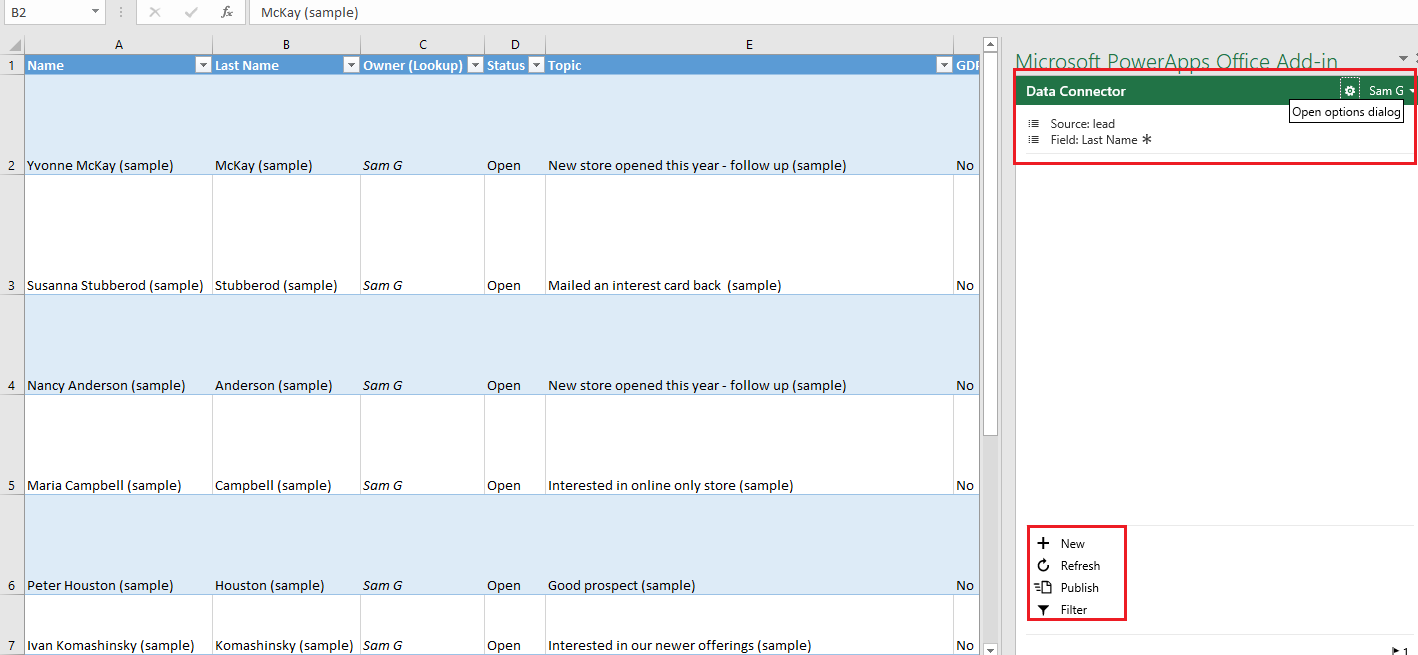
Task: Click the list icon beside Source: lead
Action: tap(1034, 124)
